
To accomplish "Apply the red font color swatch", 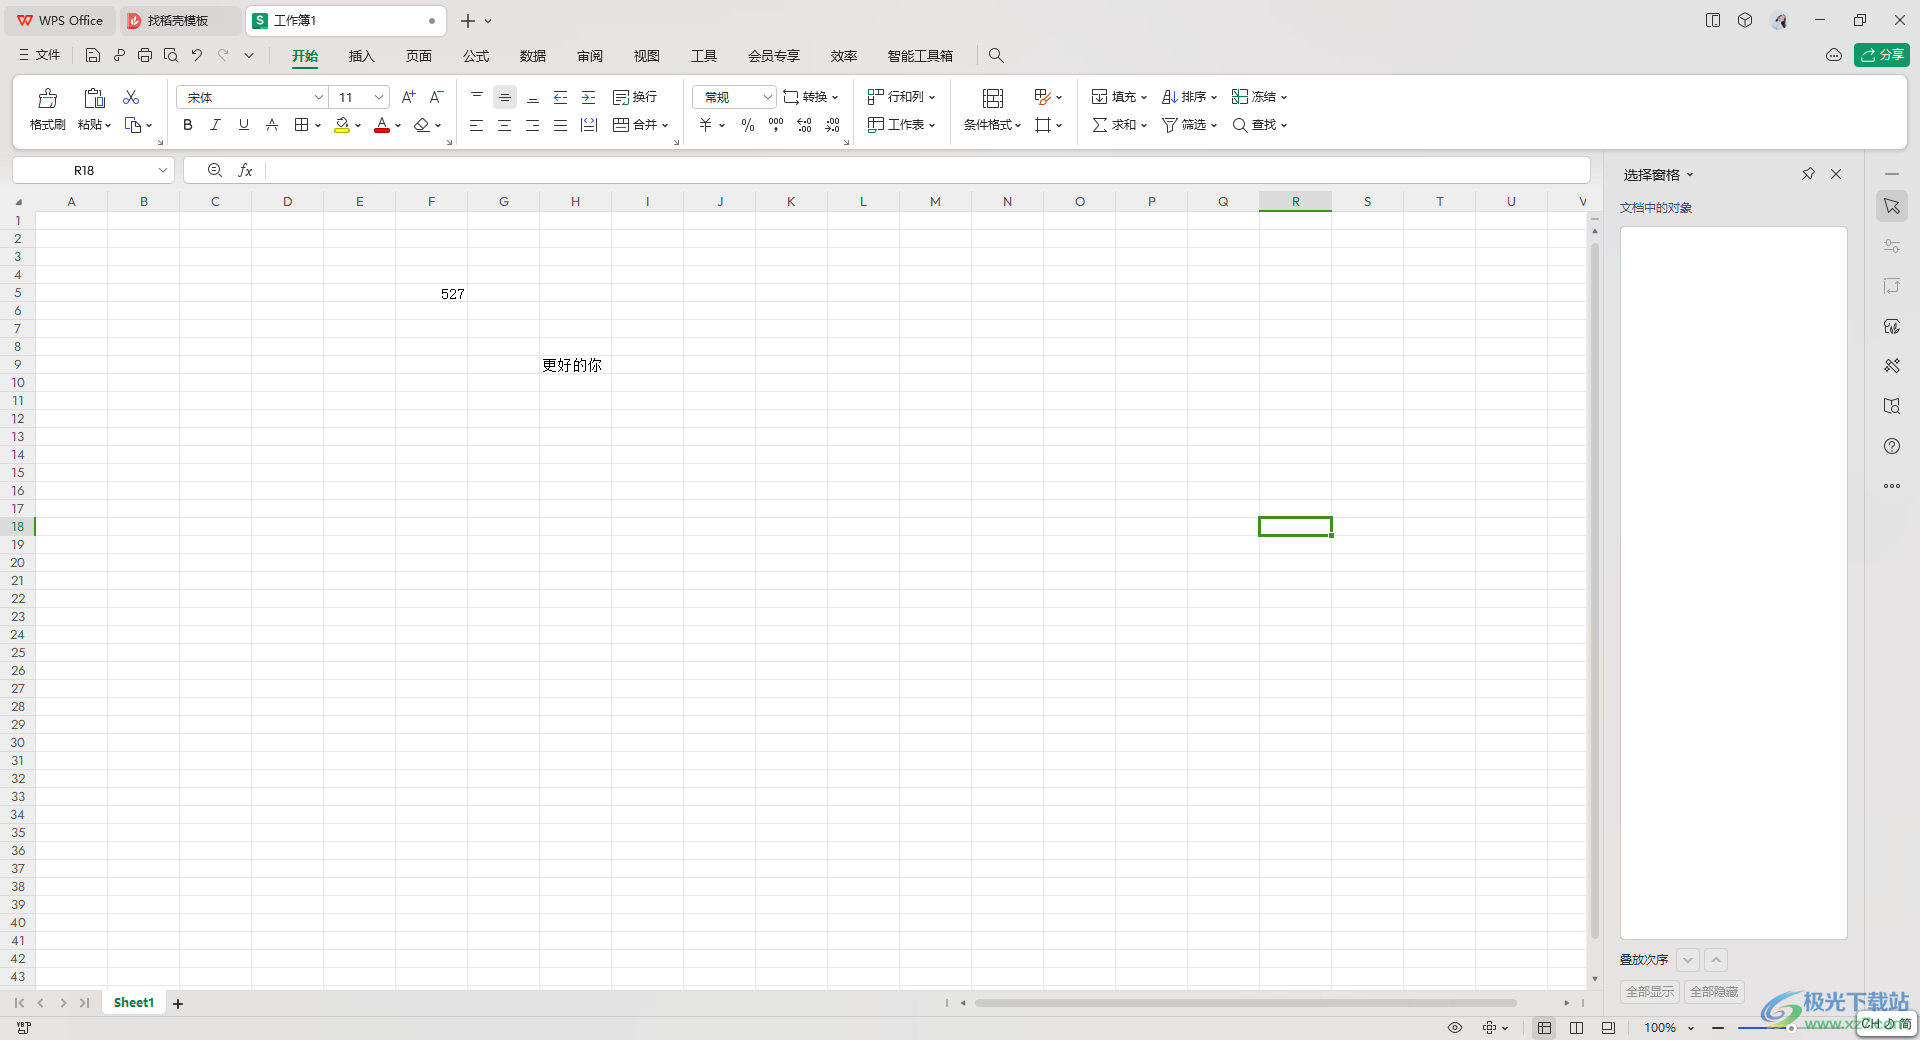I will (x=382, y=125).
